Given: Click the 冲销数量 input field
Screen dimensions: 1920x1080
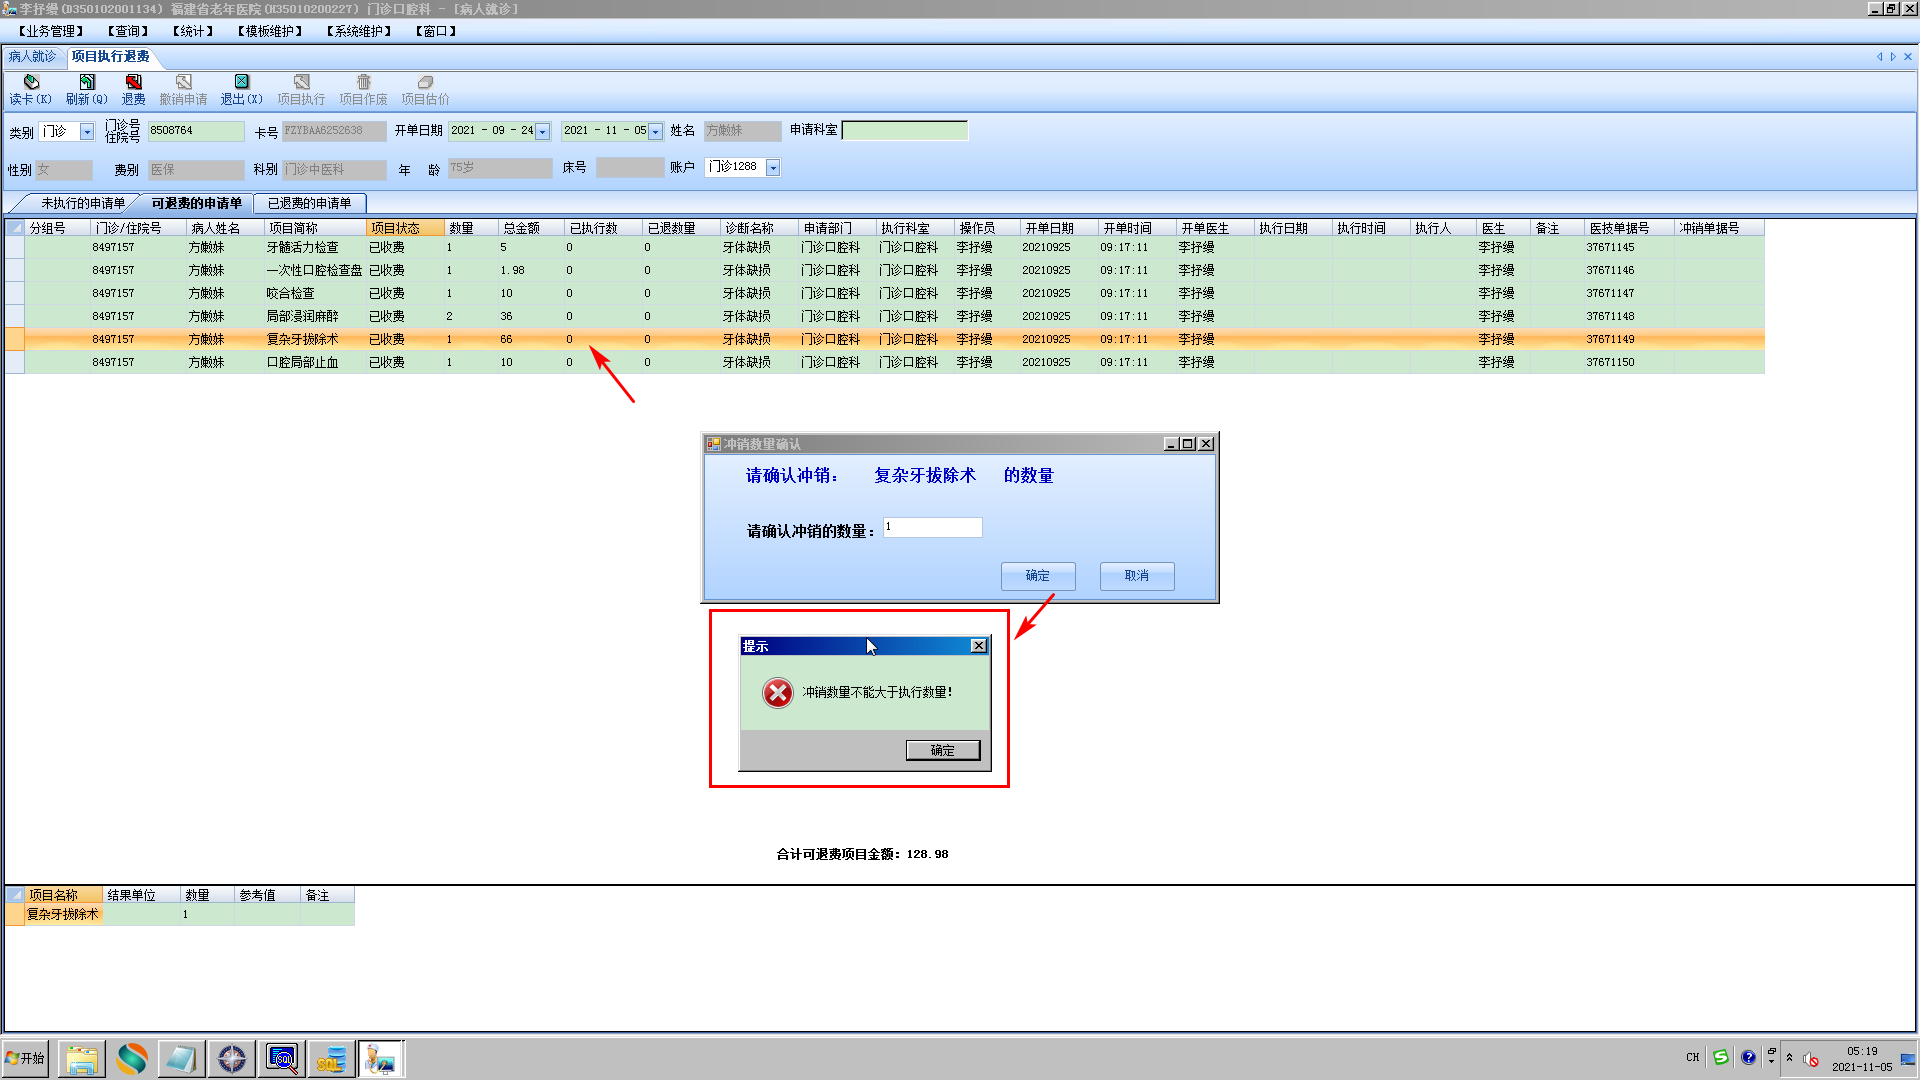Looking at the screenshot, I should (x=932, y=527).
